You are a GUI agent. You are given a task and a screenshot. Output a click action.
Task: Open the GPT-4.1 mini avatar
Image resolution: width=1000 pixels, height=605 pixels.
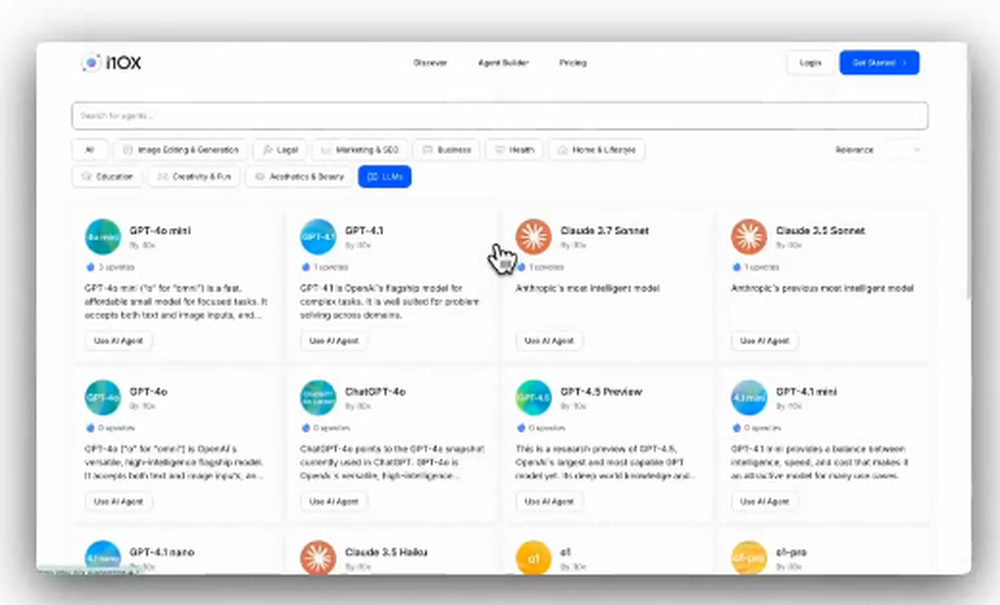(x=749, y=397)
